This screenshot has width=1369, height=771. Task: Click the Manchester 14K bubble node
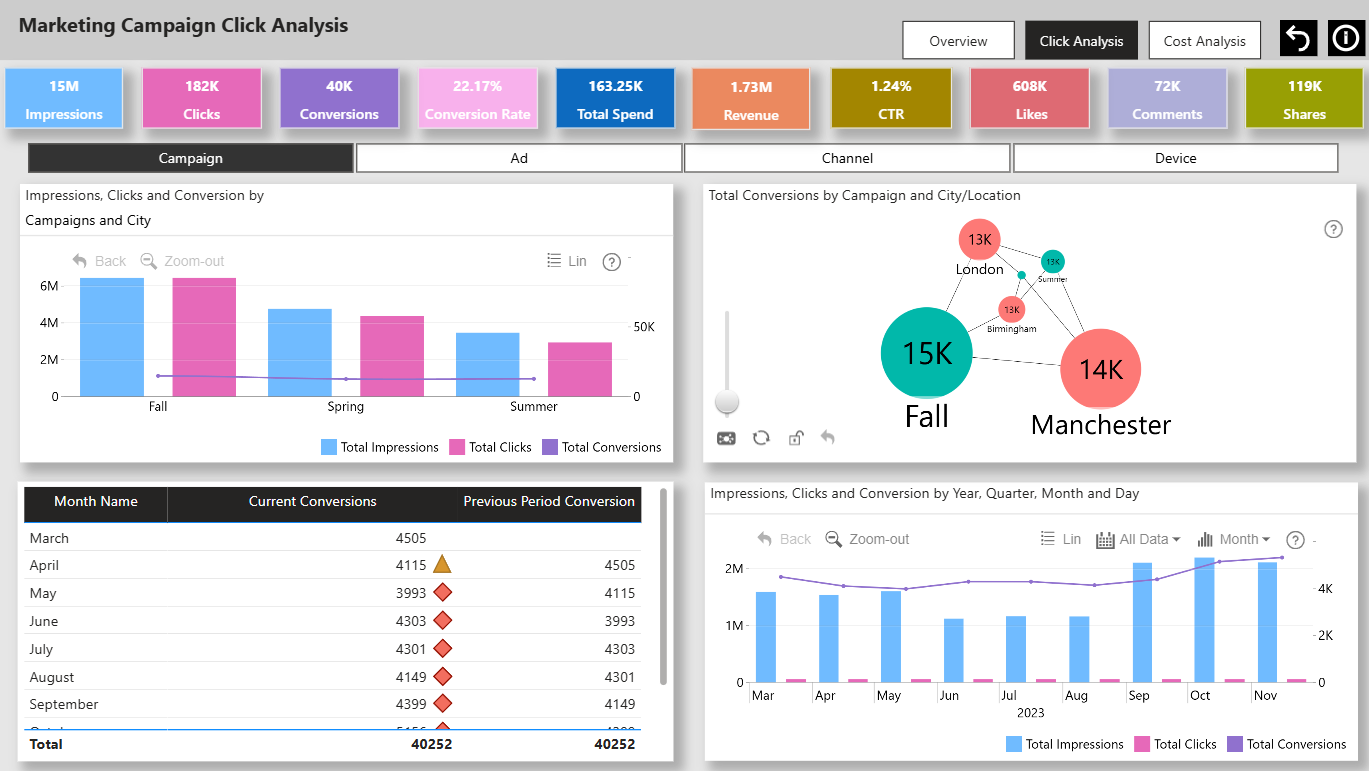[x=1100, y=369]
